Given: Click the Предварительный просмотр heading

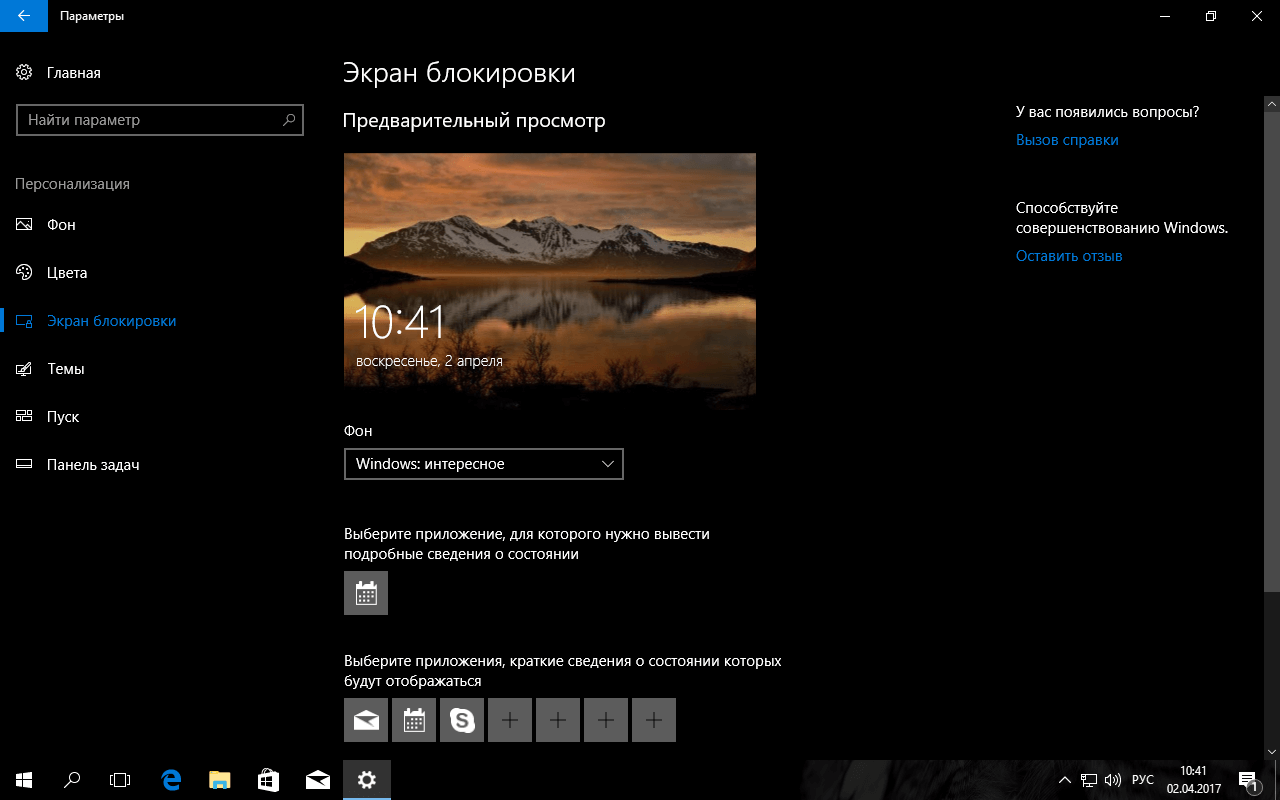Looking at the screenshot, I should tap(474, 121).
